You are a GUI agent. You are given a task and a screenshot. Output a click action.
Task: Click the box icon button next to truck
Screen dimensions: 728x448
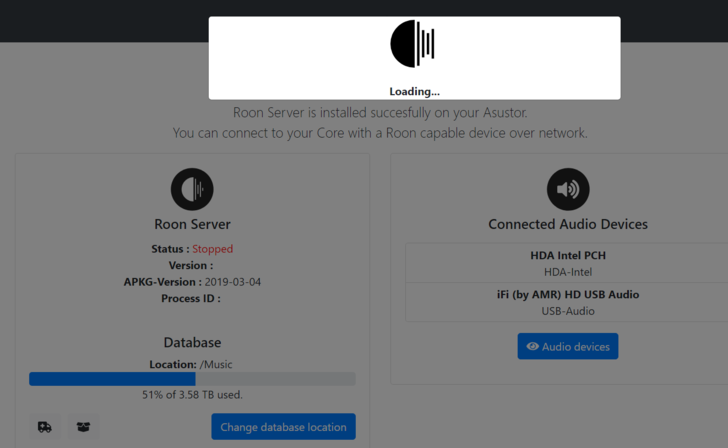(x=84, y=427)
